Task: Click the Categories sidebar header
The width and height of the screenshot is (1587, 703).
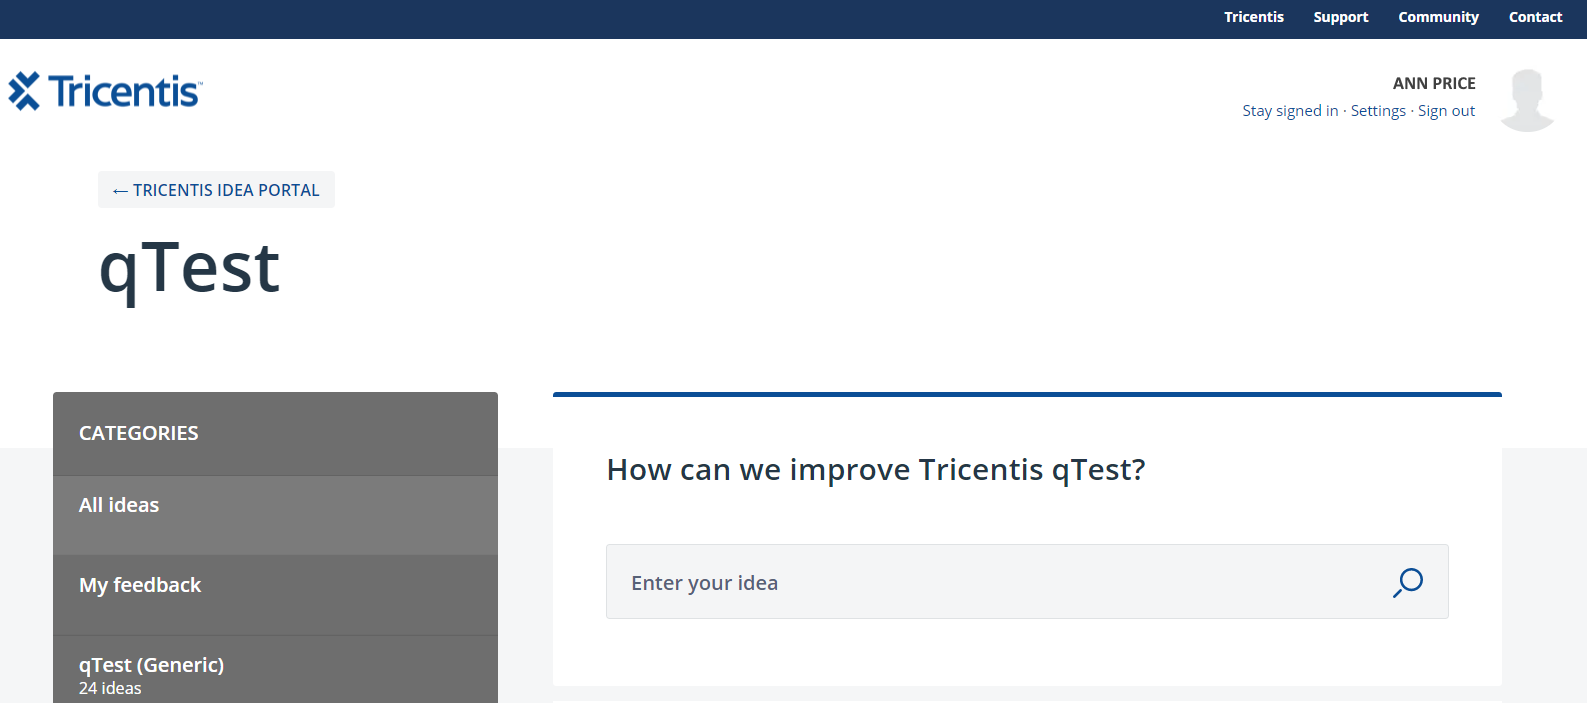Action: (139, 433)
